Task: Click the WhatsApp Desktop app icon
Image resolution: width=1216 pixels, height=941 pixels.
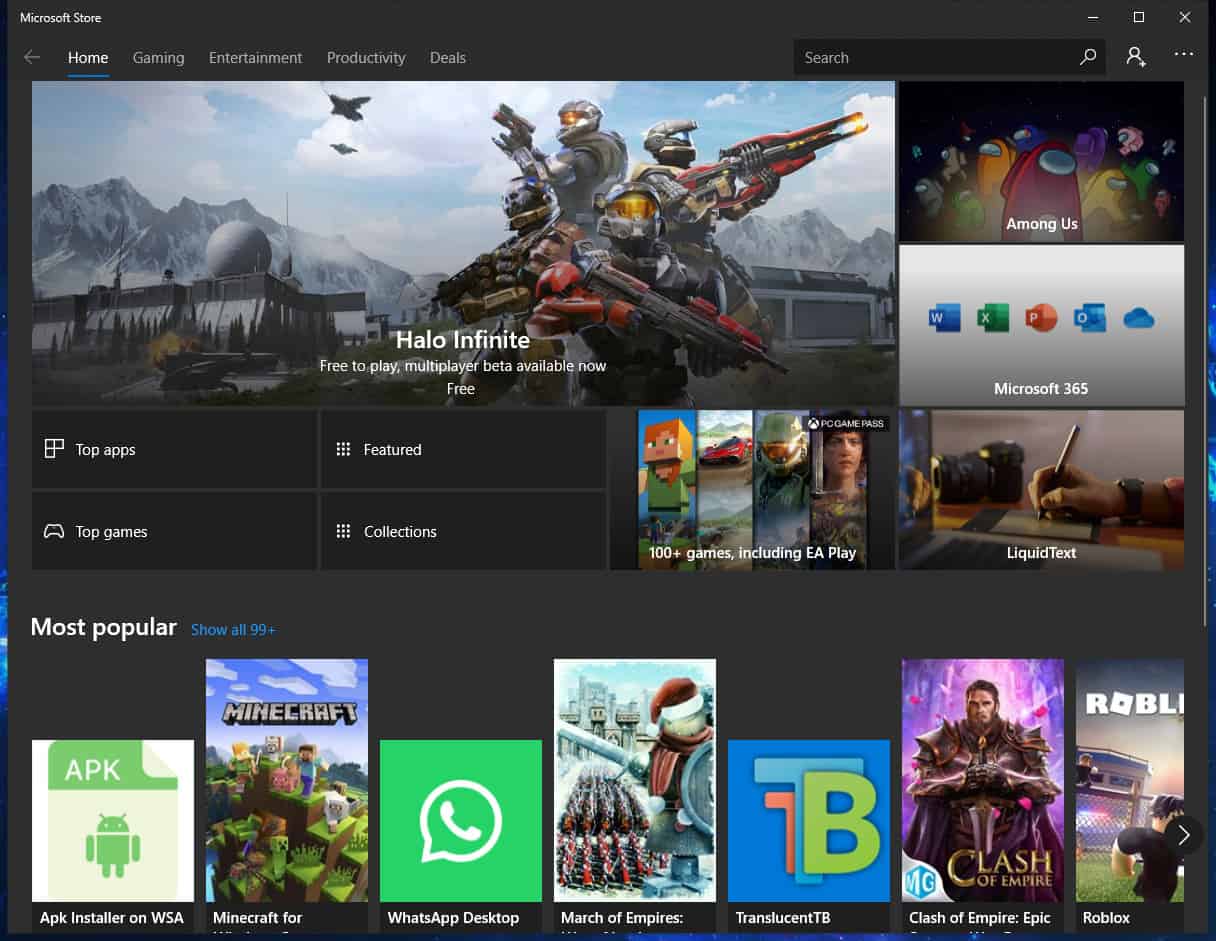Action: pyautogui.click(x=461, y=820)
